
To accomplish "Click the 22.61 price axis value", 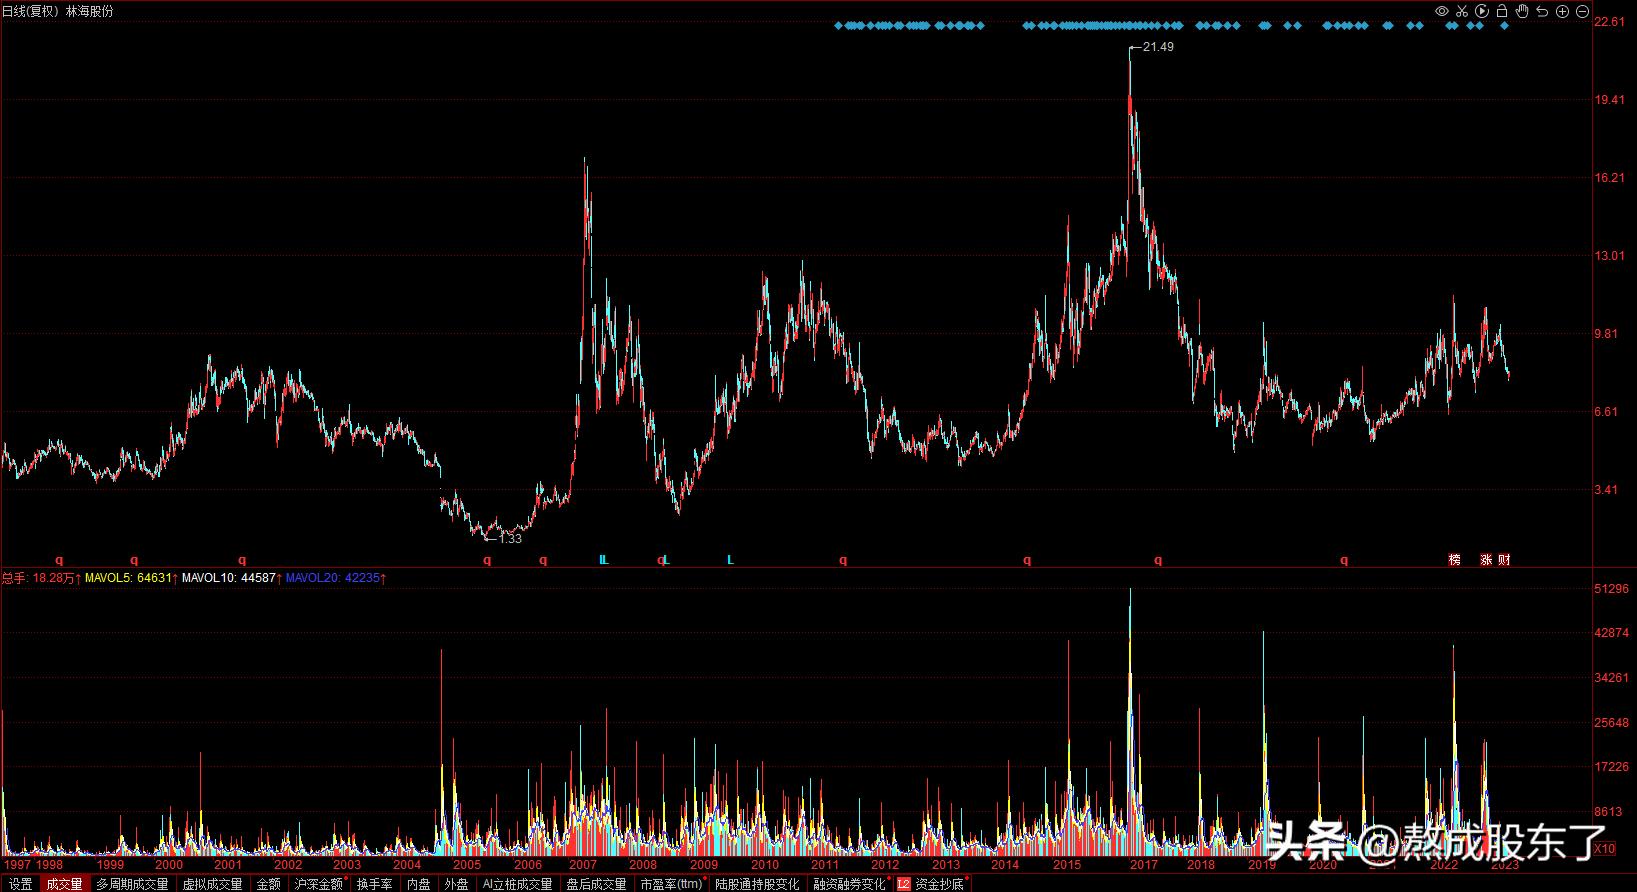I will 1608,22.
